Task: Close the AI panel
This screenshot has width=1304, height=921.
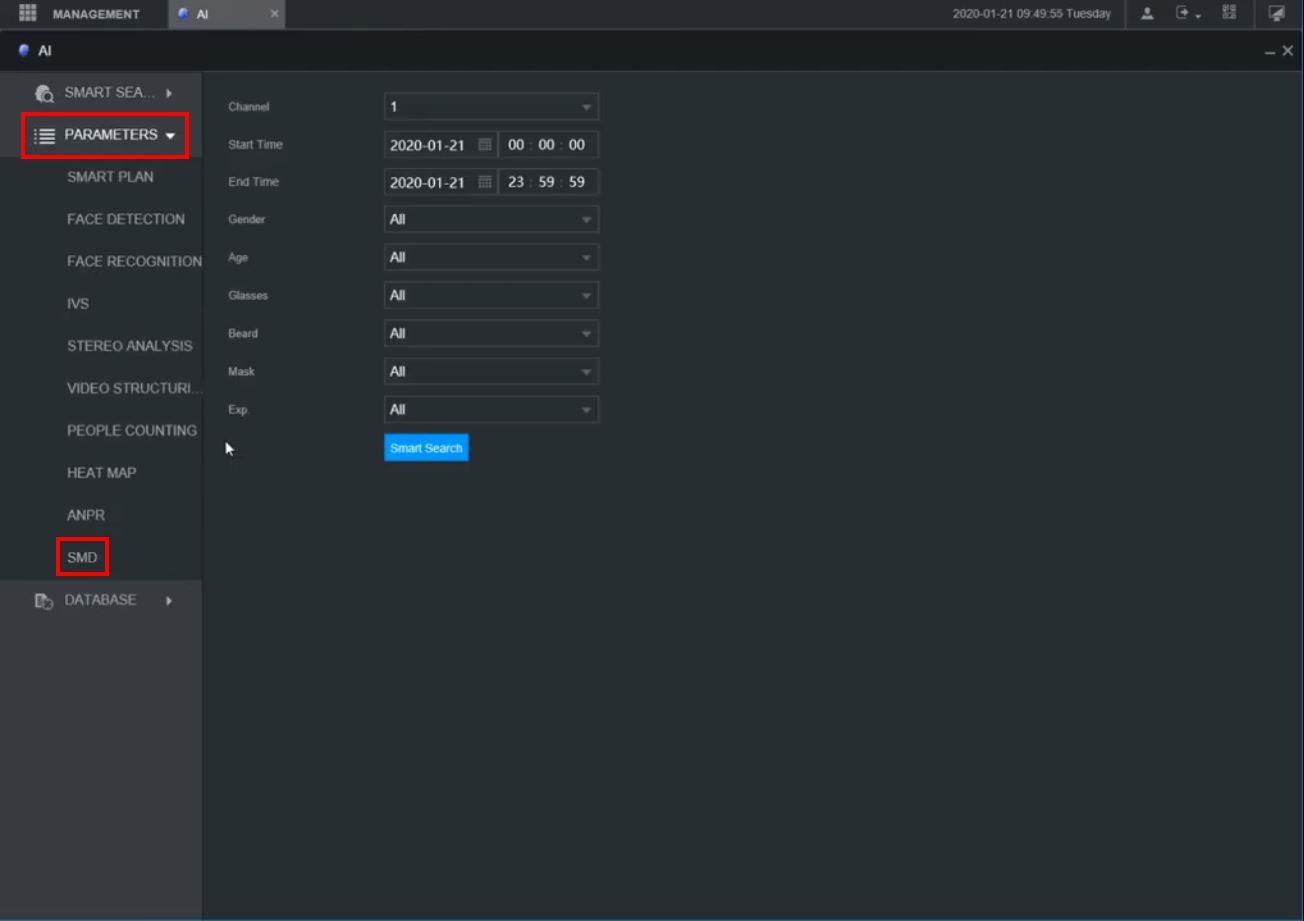Action: pyautogui.click(x=1288, y=51)
